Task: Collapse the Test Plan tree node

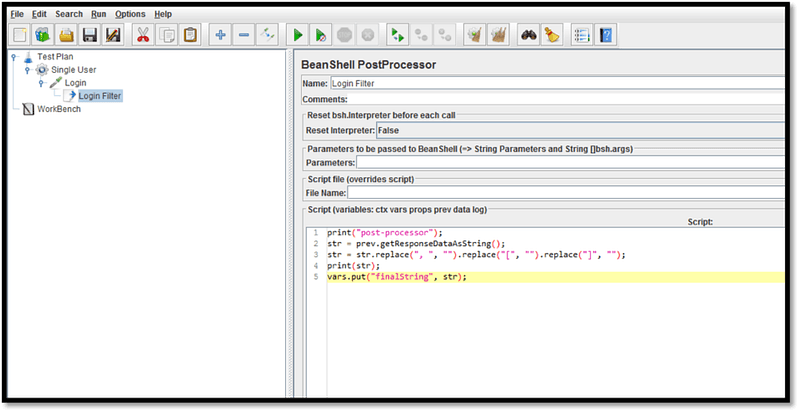Action: pyautogui.click(x=13, y=57)
